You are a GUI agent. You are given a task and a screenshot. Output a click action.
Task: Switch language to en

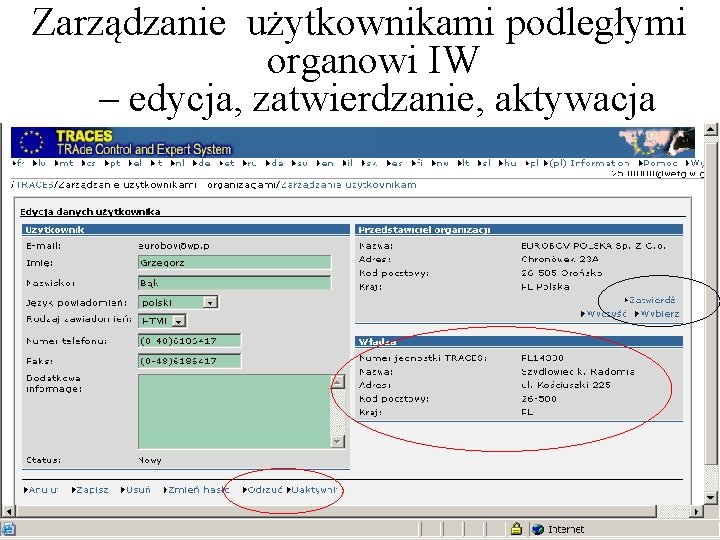325,163
